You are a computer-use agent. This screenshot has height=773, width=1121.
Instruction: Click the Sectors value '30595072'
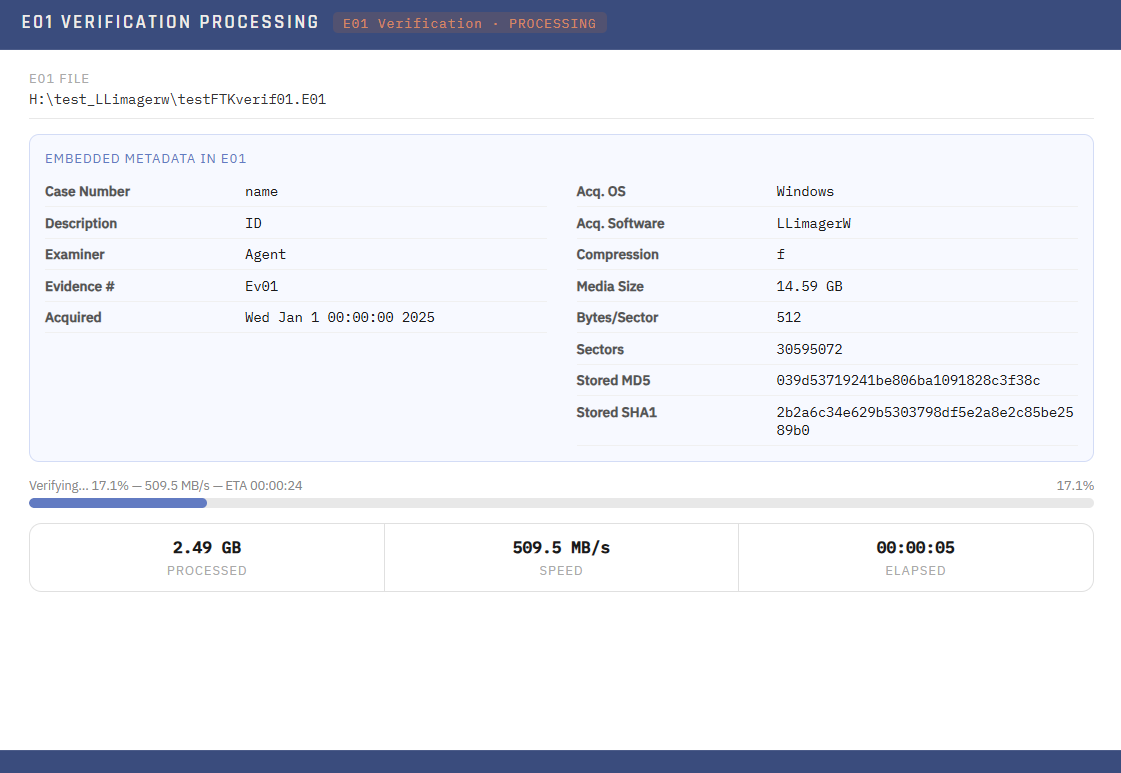(809, 349)
